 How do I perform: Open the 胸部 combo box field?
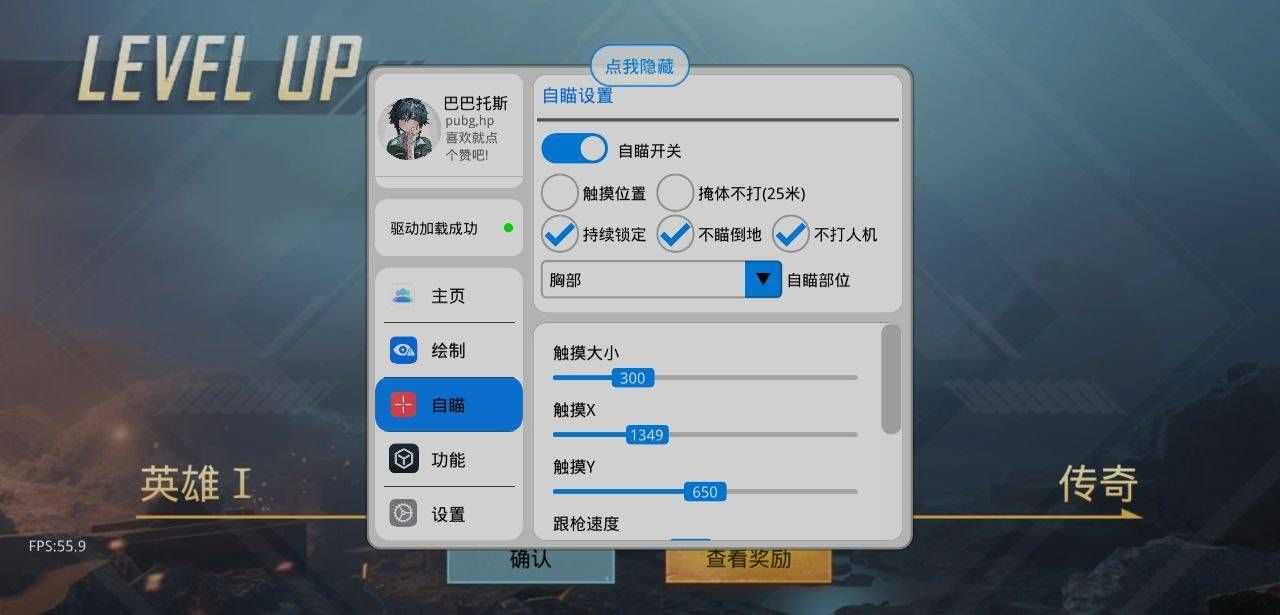tap(661, 279)
